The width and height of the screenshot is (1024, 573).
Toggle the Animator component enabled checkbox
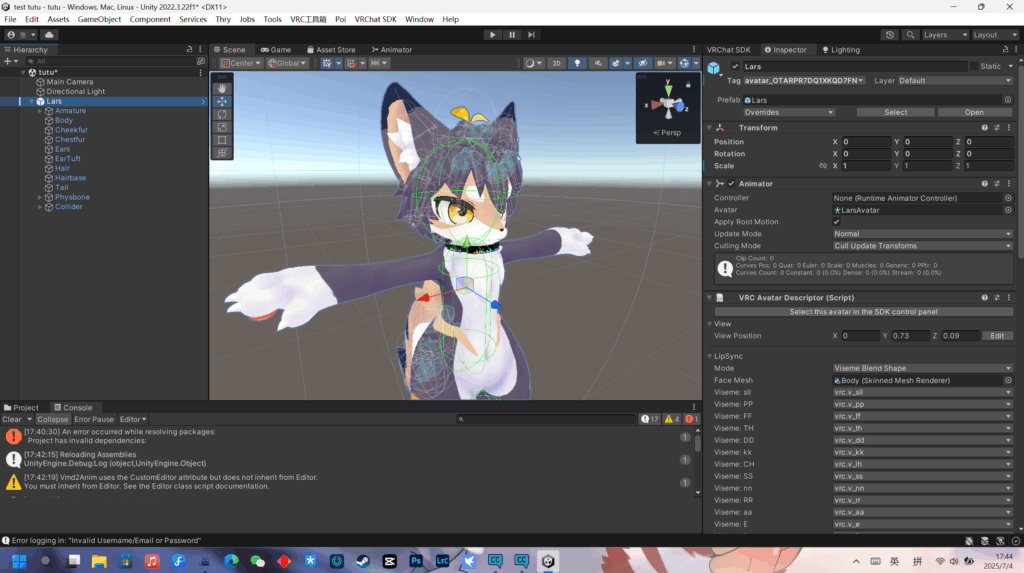(x=731, y=184)
